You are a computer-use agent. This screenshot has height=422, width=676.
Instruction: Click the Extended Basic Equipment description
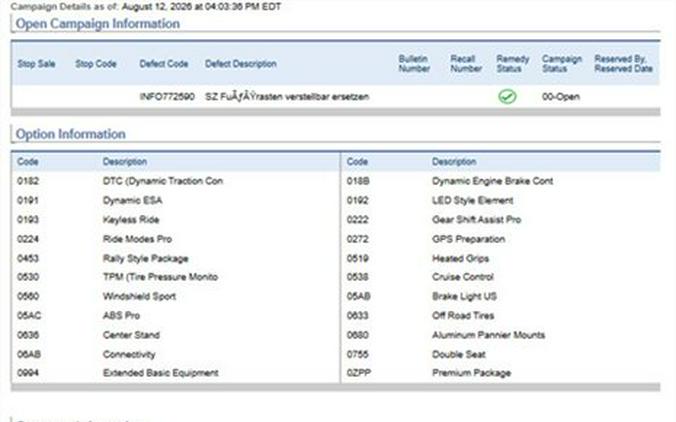click(x=161, y=373)
